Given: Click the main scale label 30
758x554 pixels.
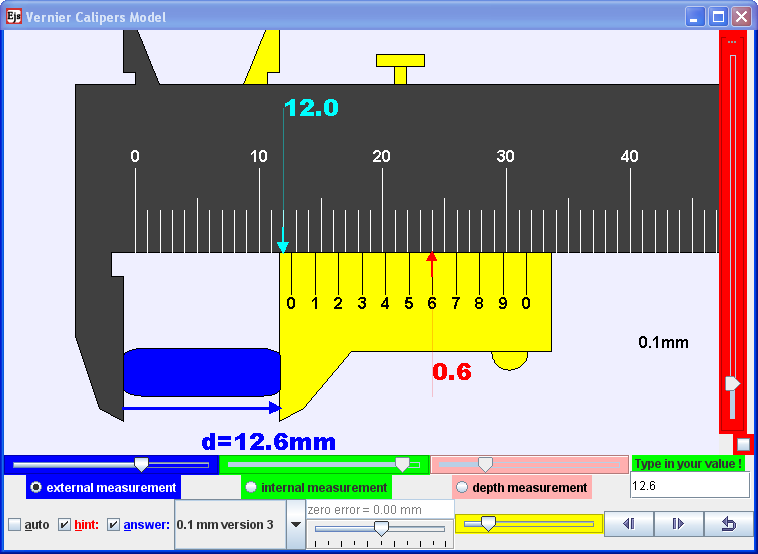Looking at the screenshot, I should pyautogui.click(x=505, y=156).
